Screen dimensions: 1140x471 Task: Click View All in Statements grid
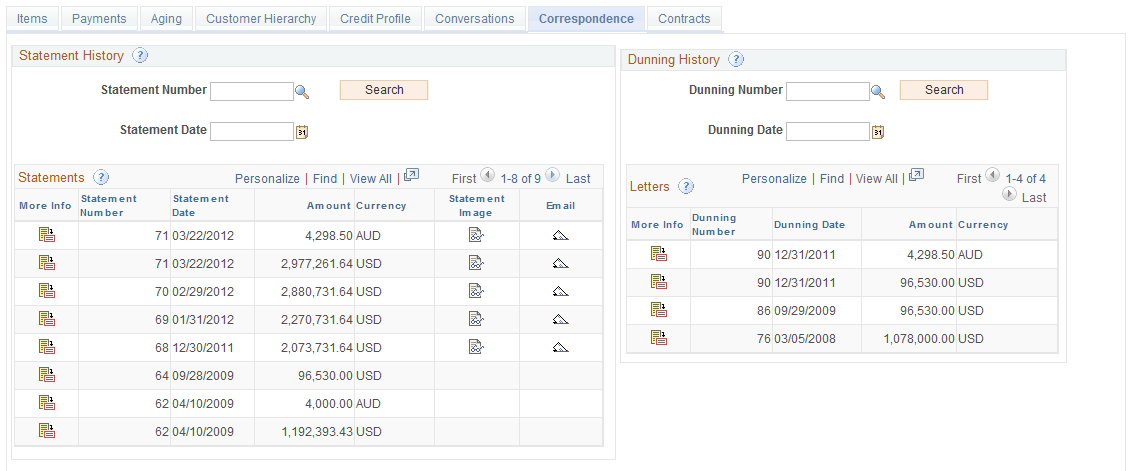pos(371,179)
